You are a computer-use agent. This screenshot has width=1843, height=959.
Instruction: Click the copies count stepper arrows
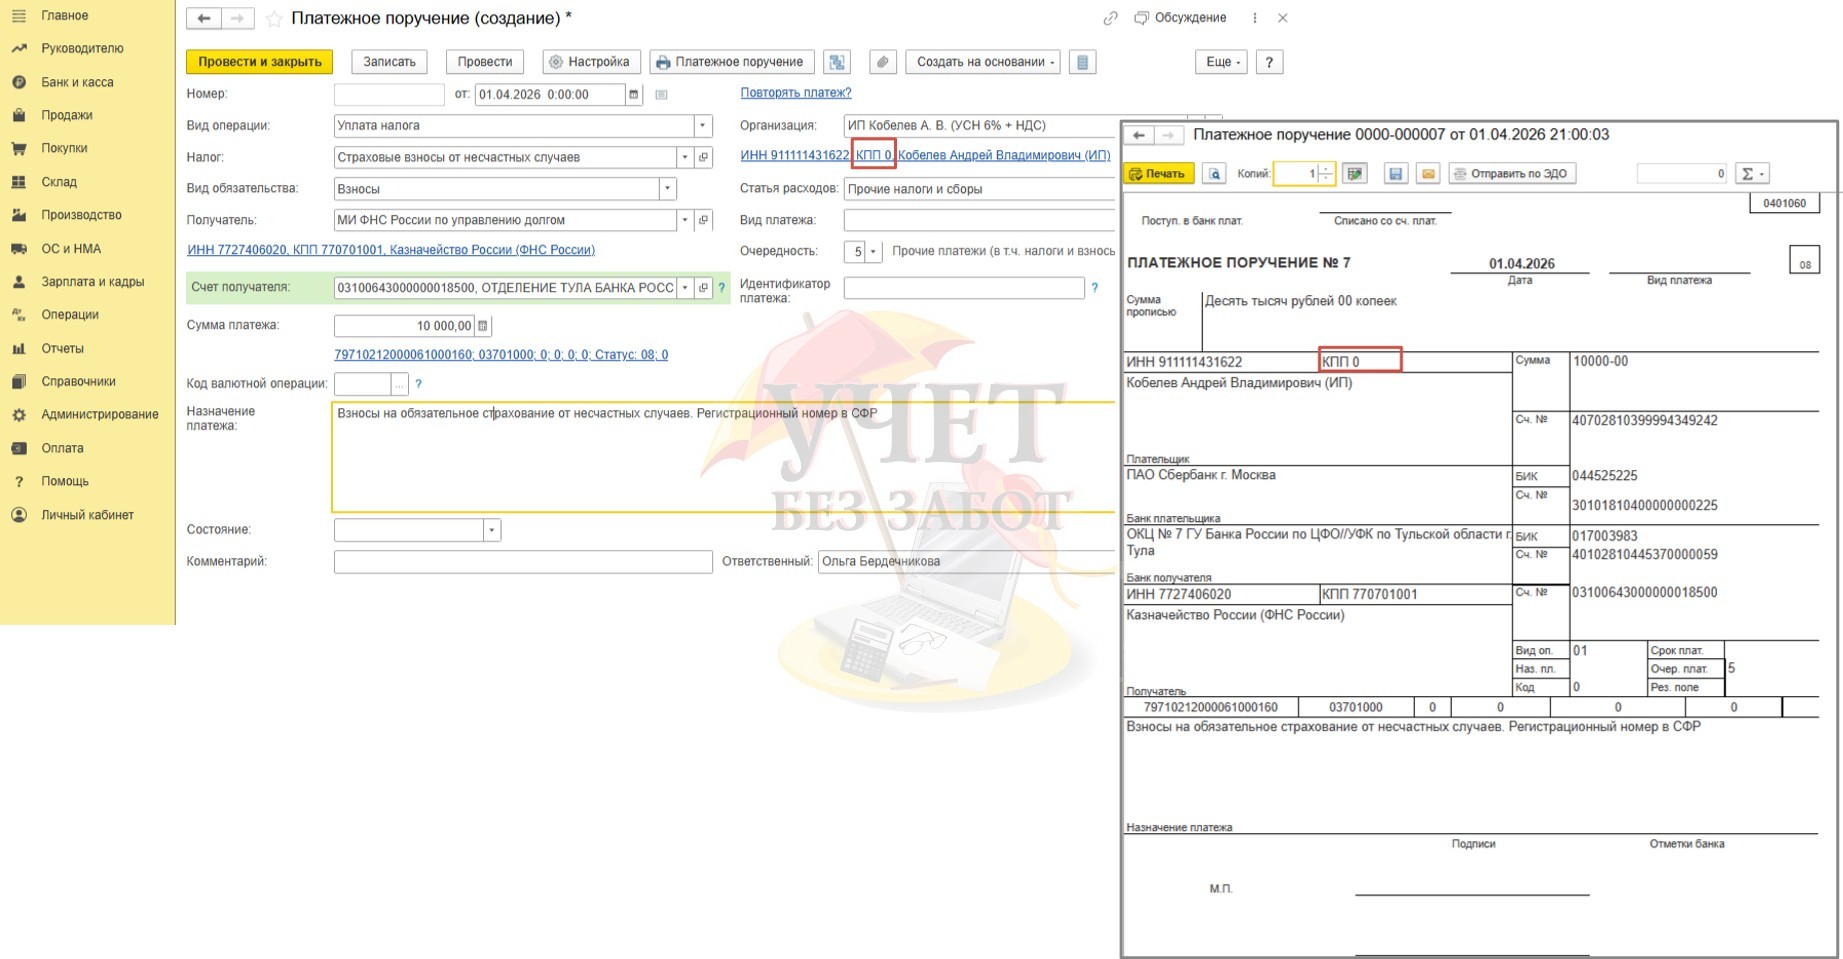1325,174
